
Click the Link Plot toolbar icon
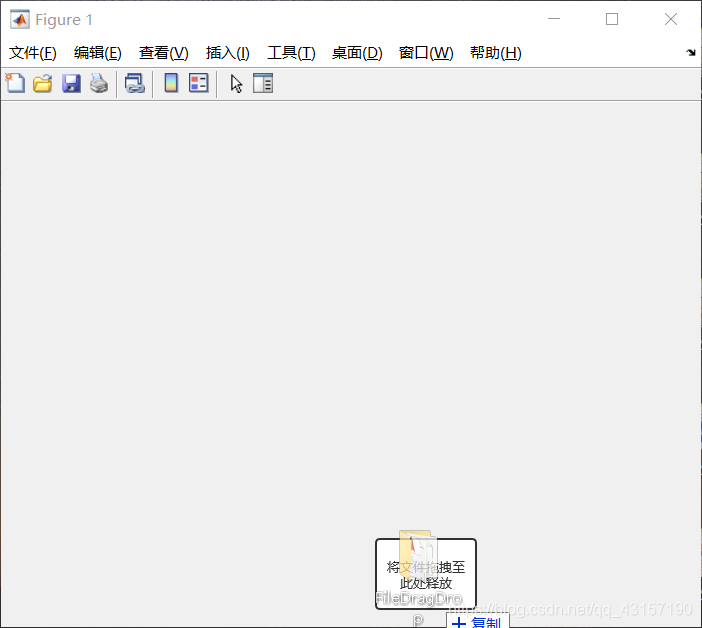tap(134, 84)
